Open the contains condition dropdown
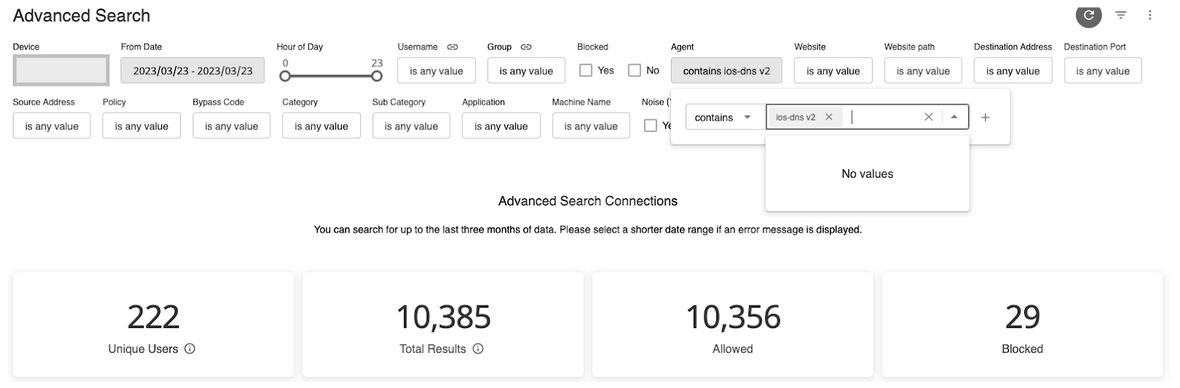 coord(722,117)
